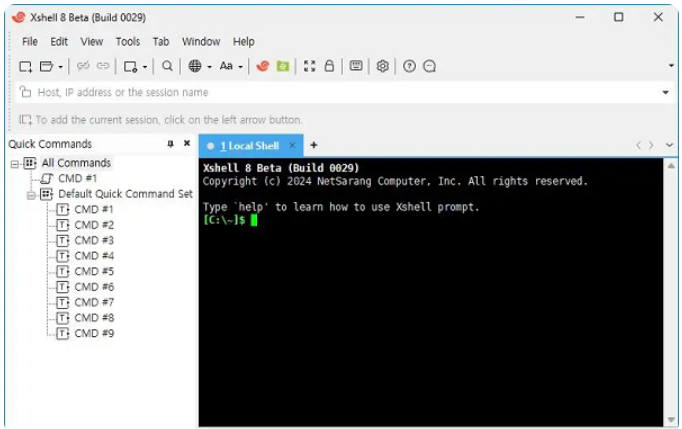
Task: Click the Find magnifier icon
Action: (x=167, y=66)
